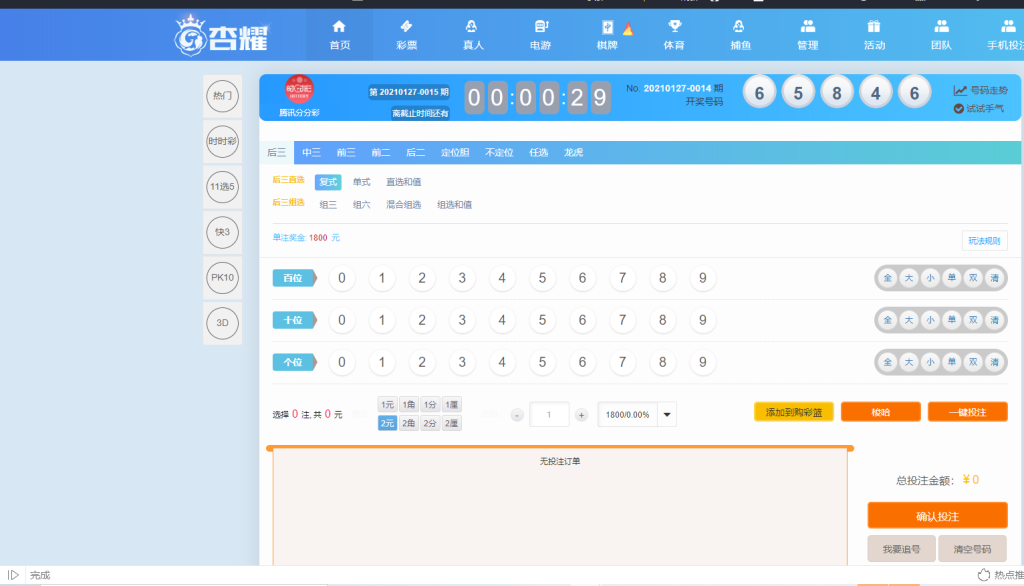Select the 体育 sports icon
The height and width of the screenshot is (586, 1024).
[673, 33]
